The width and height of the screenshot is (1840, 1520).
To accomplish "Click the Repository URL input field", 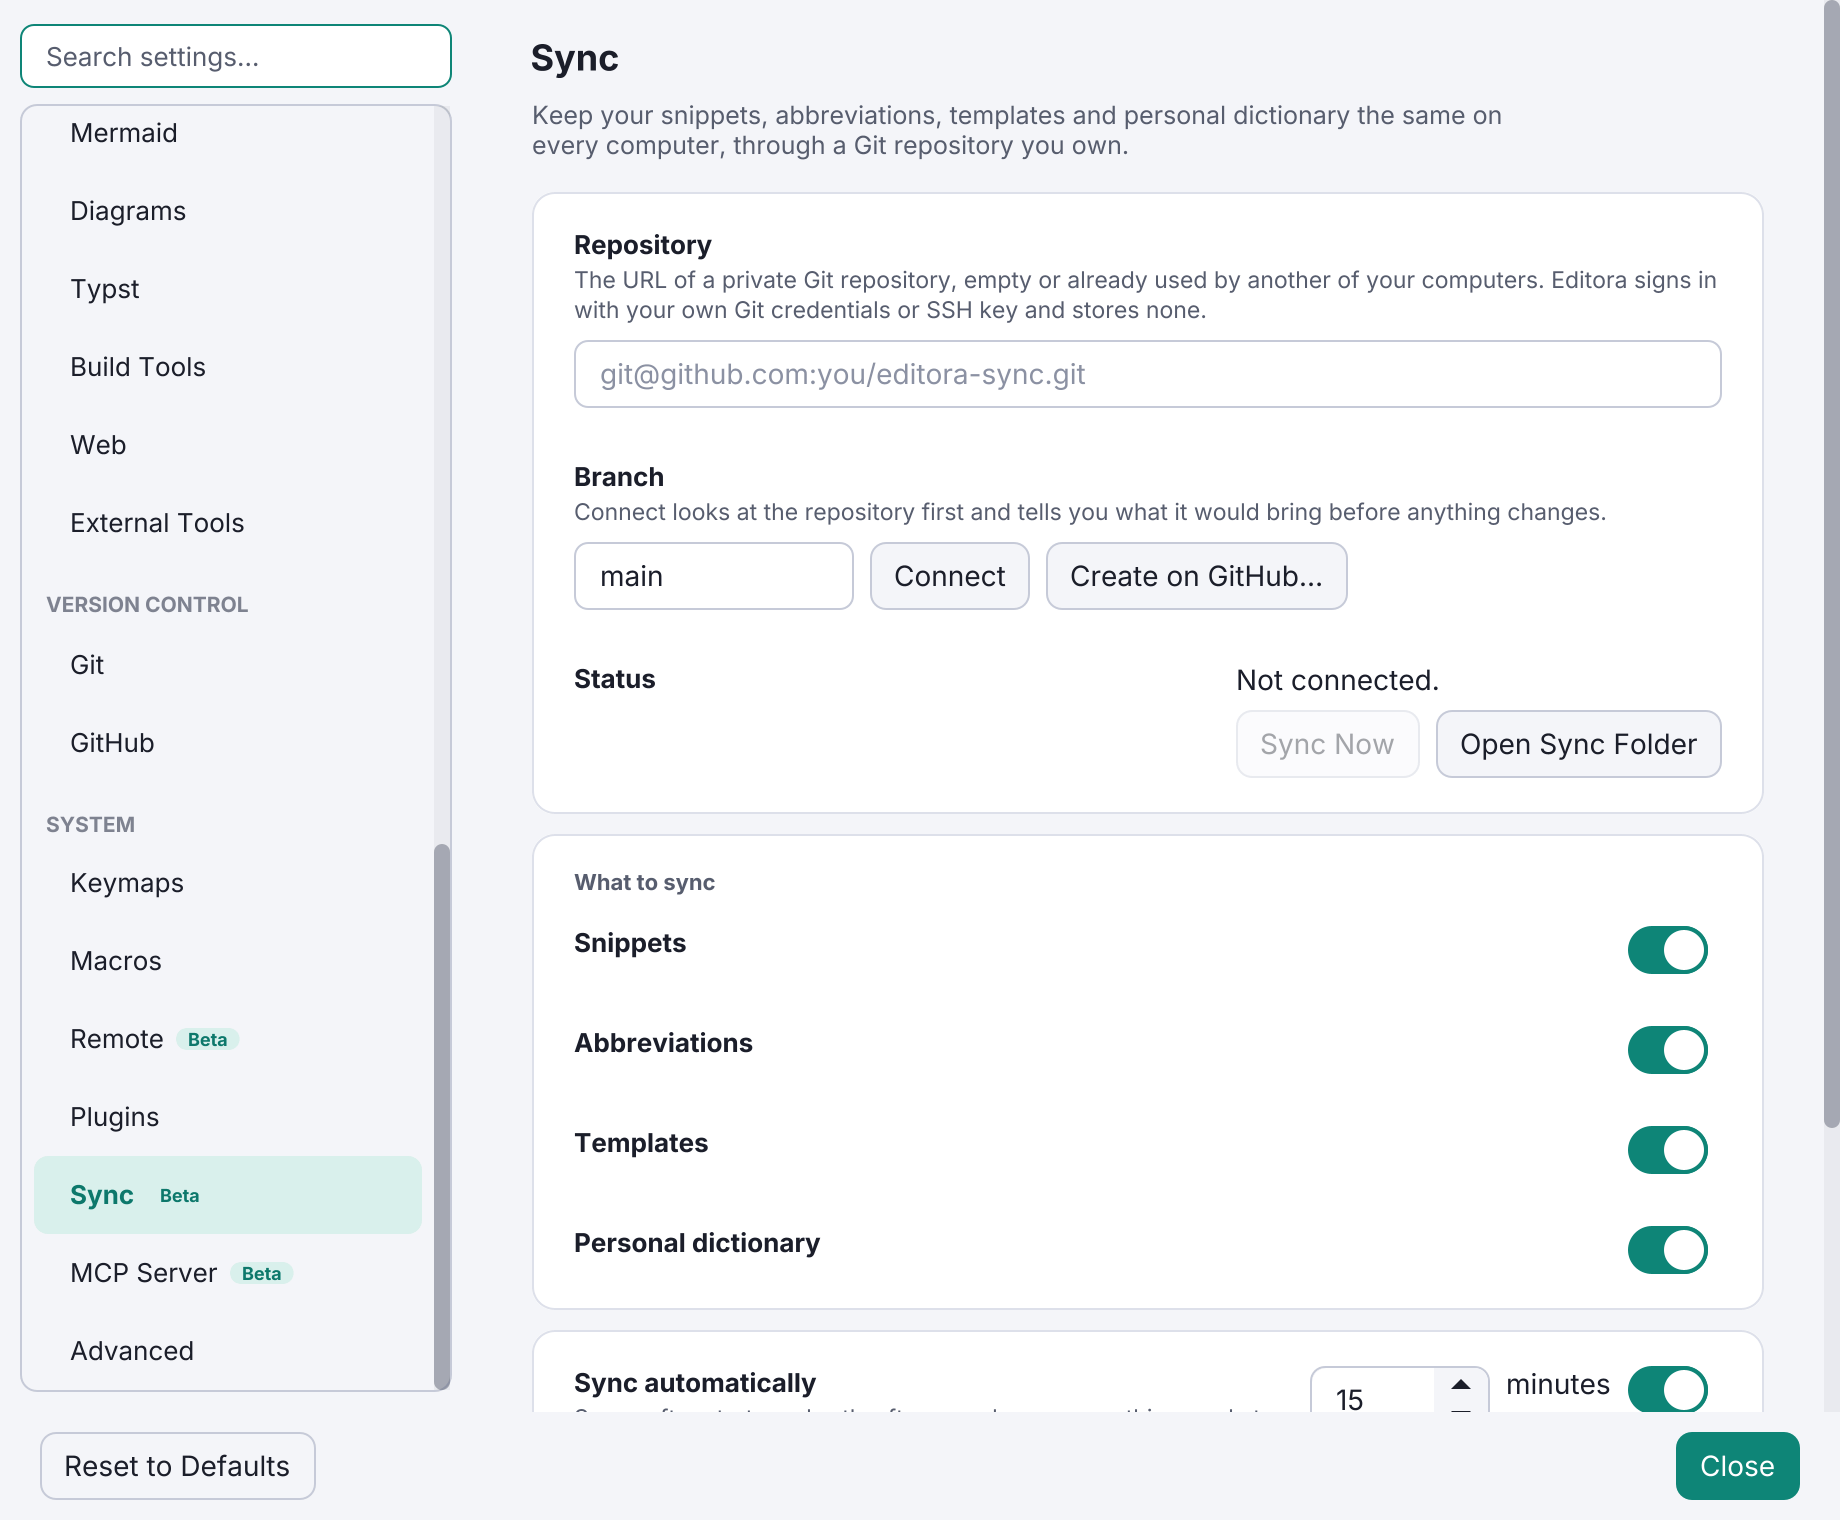I will (x=1147, y=374).
